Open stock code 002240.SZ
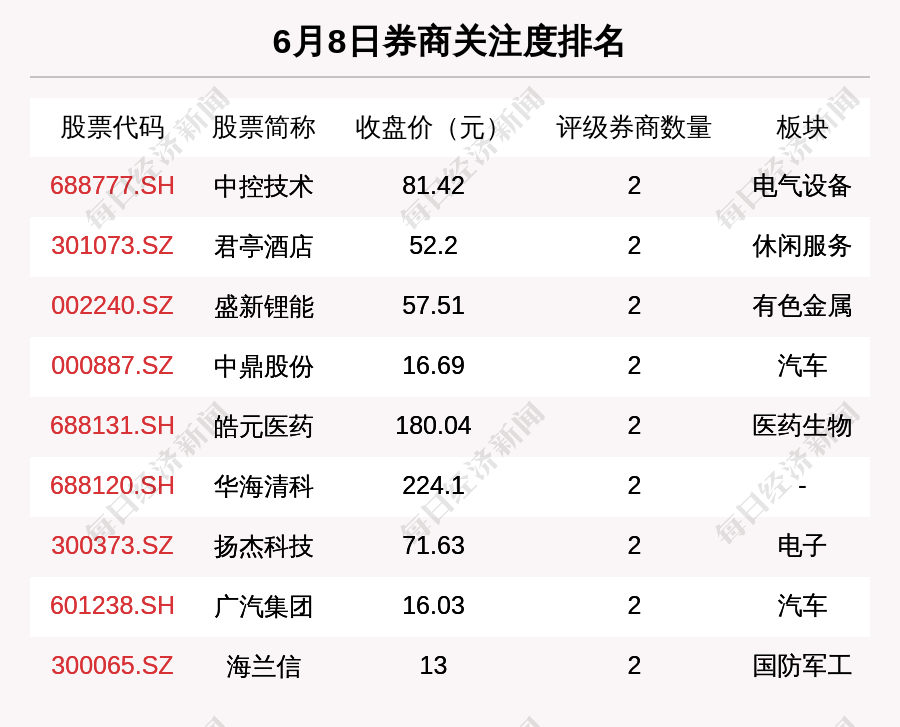 click(x=112, y=306)
